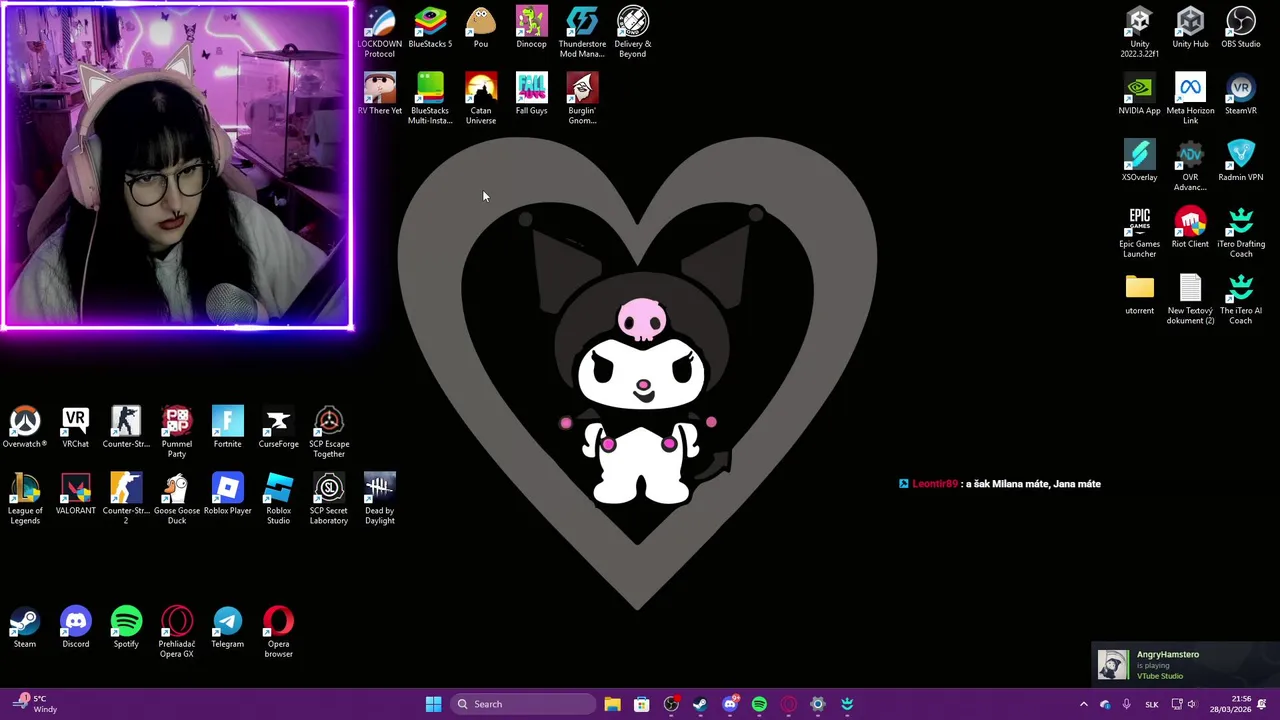Select the Counter-Strike 2 icon
Image resolution: width=1280 pixels, height=720 pixels.
[x=126, y=499]
